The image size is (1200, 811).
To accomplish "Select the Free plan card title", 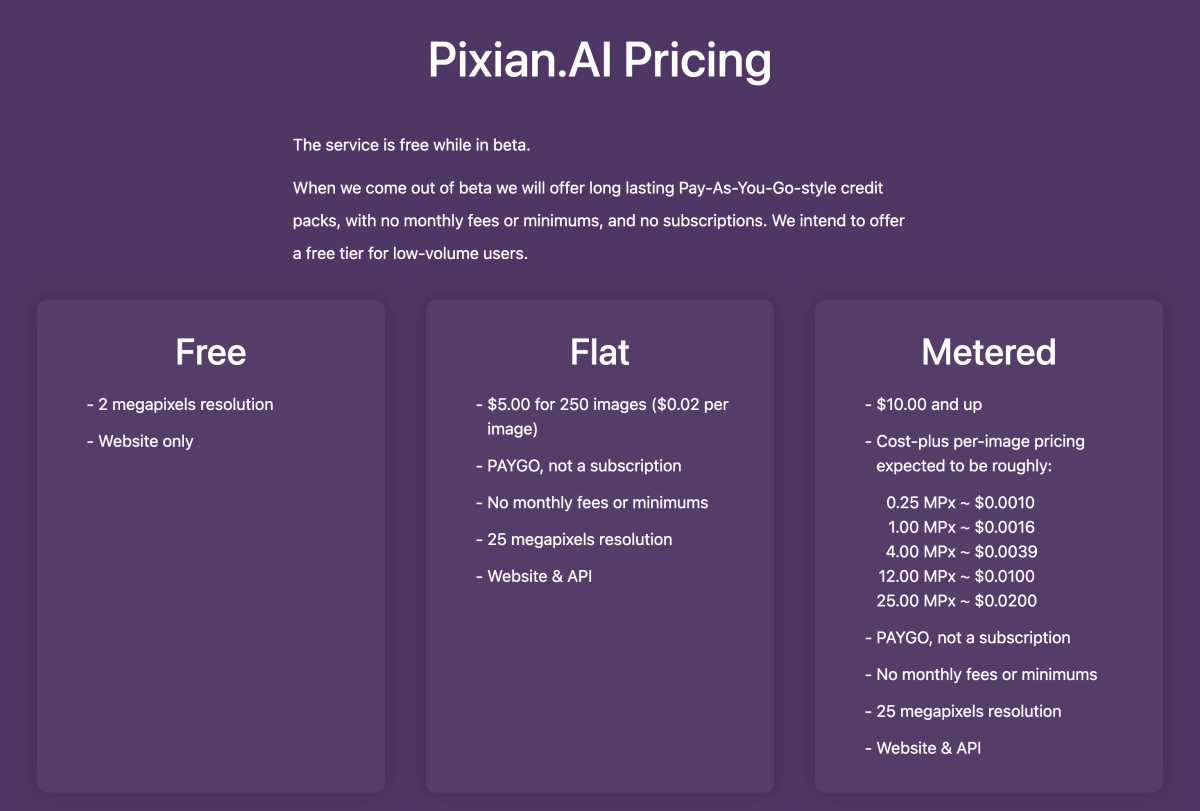I will (211, 352).
